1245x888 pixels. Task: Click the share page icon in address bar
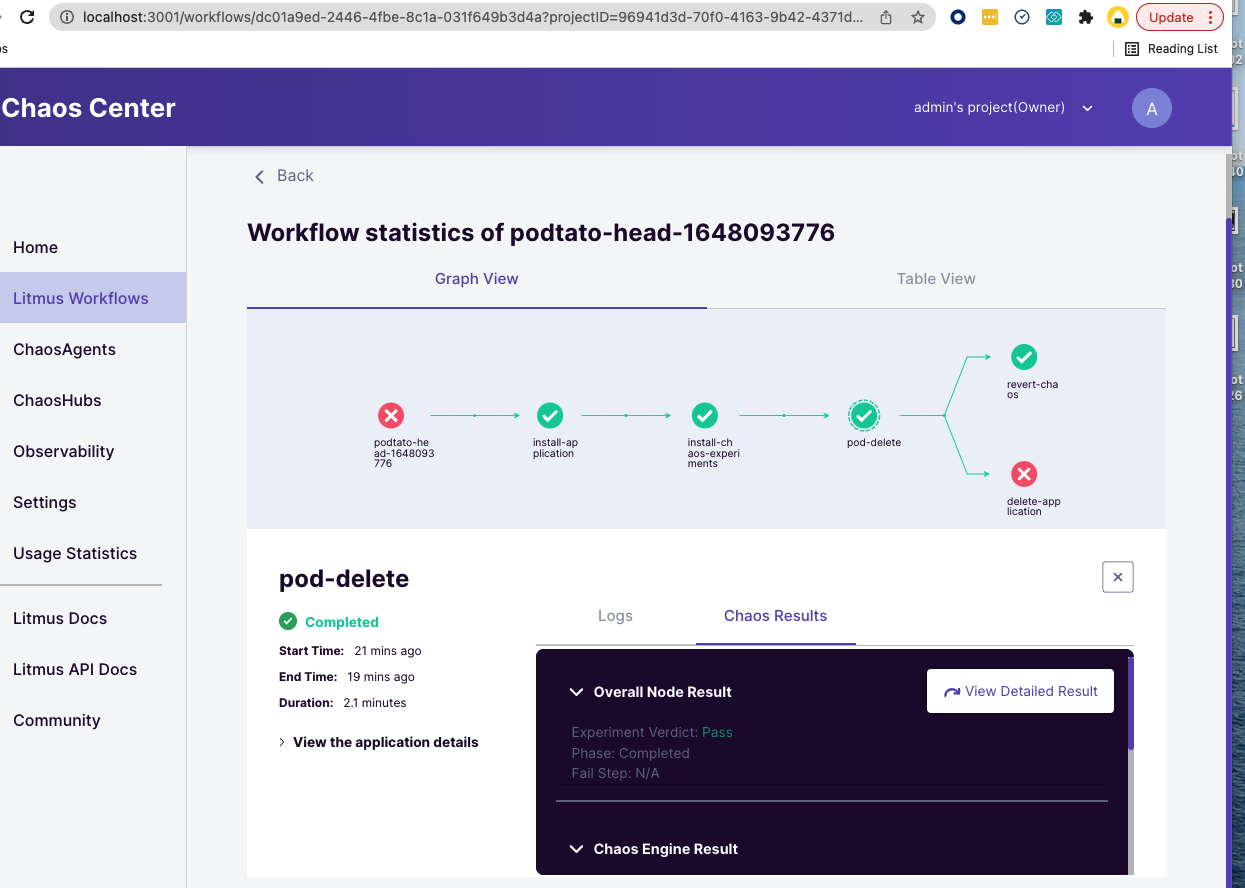tap(886, 17)
